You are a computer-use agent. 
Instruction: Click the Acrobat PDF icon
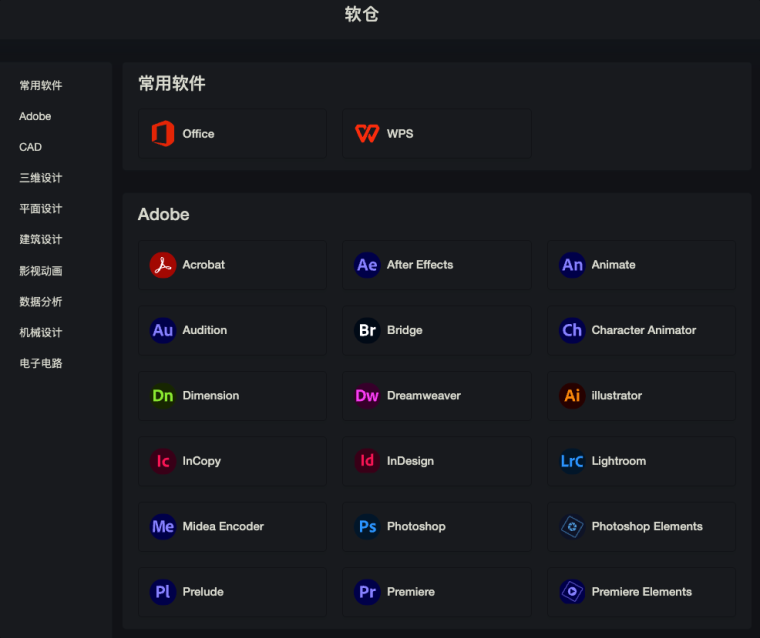tap(163, 265)
